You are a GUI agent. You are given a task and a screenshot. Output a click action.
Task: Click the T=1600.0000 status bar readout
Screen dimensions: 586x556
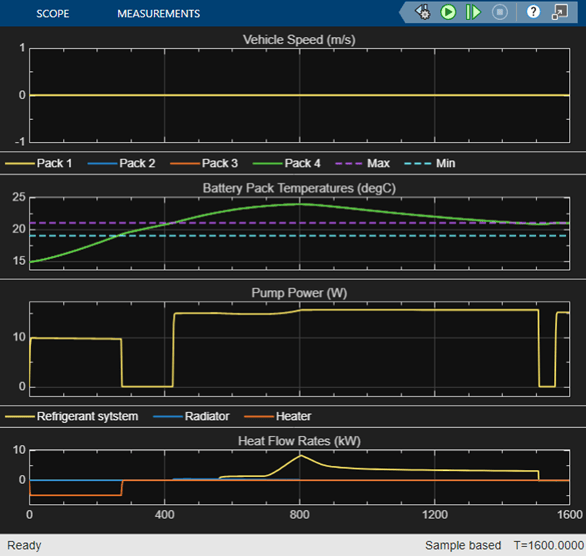click(x=548, y=545)
